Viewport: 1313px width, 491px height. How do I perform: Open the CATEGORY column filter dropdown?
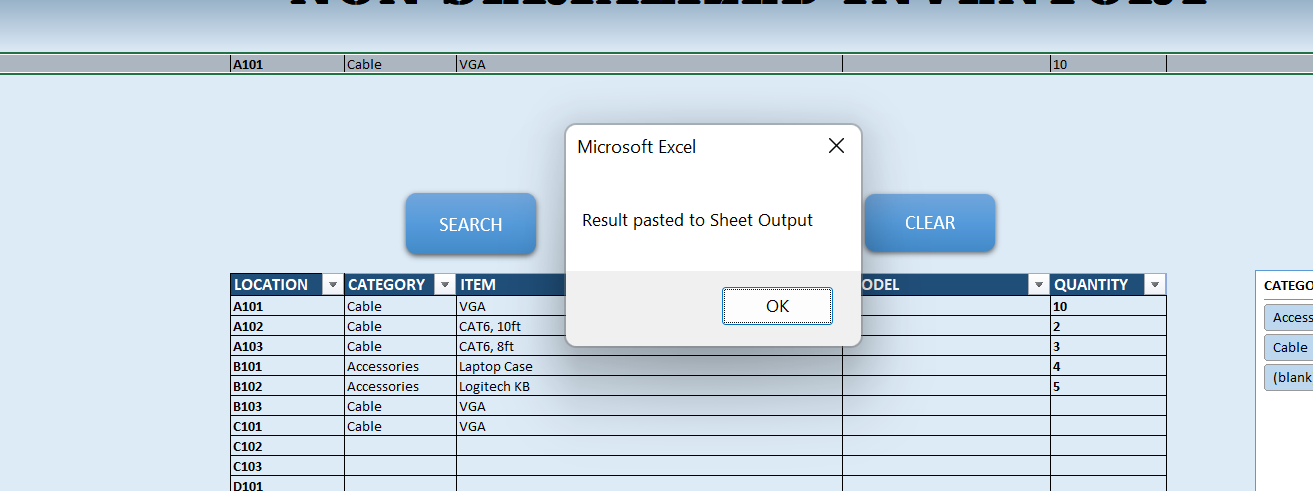coord(445,285)
